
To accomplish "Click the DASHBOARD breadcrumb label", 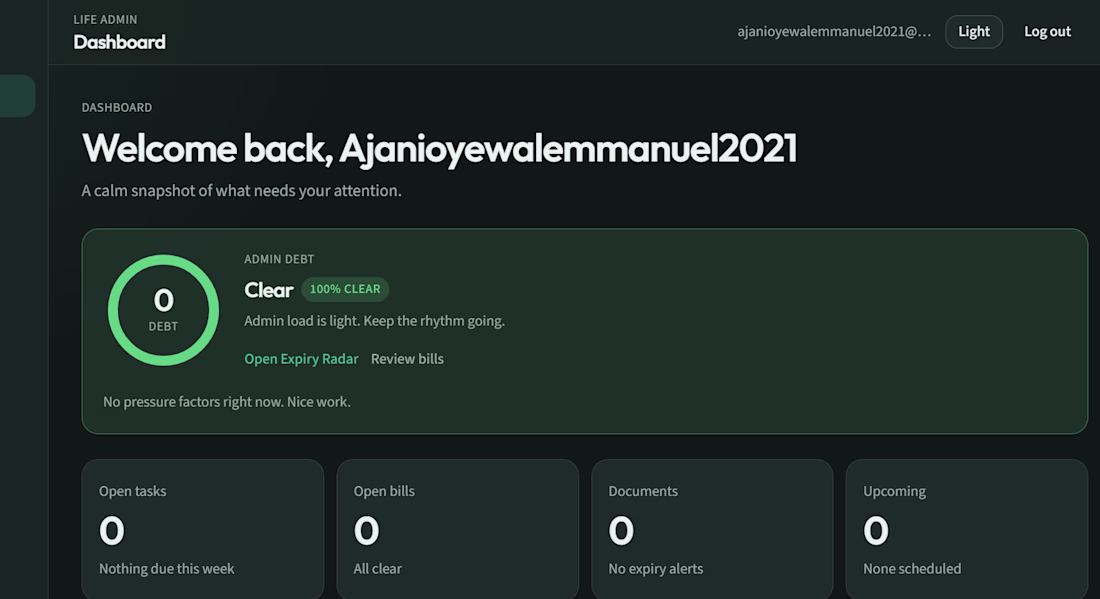I will click(x=116, y=107).
